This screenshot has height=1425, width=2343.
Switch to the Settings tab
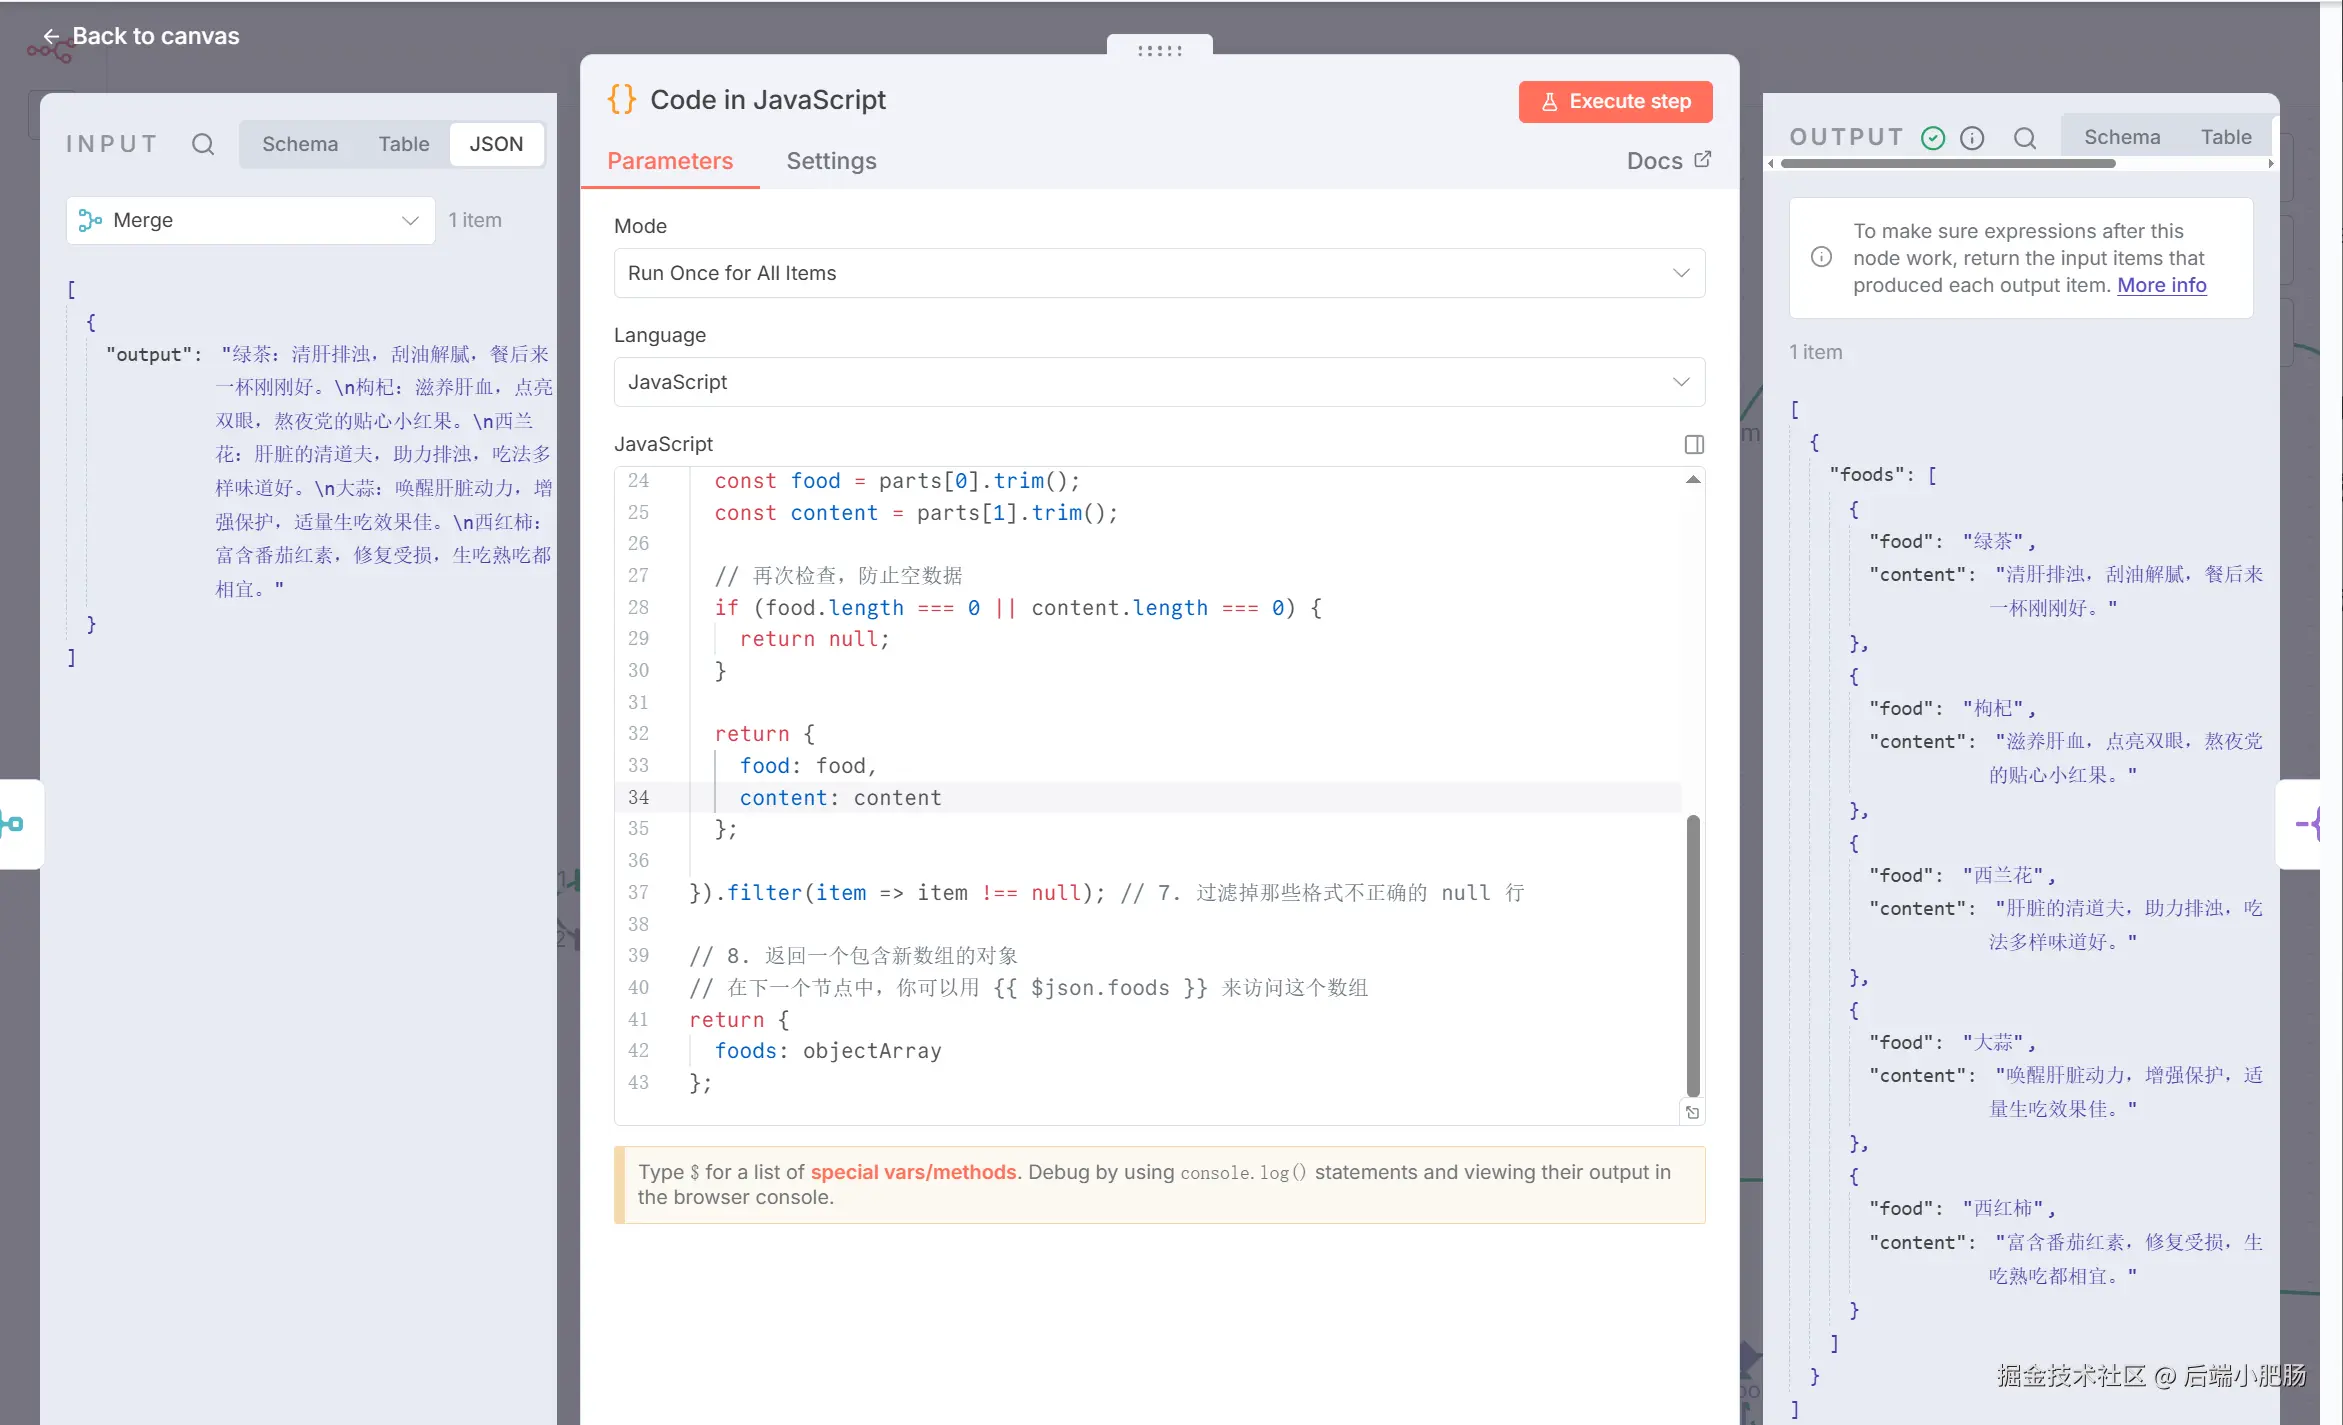click(830, 161)
